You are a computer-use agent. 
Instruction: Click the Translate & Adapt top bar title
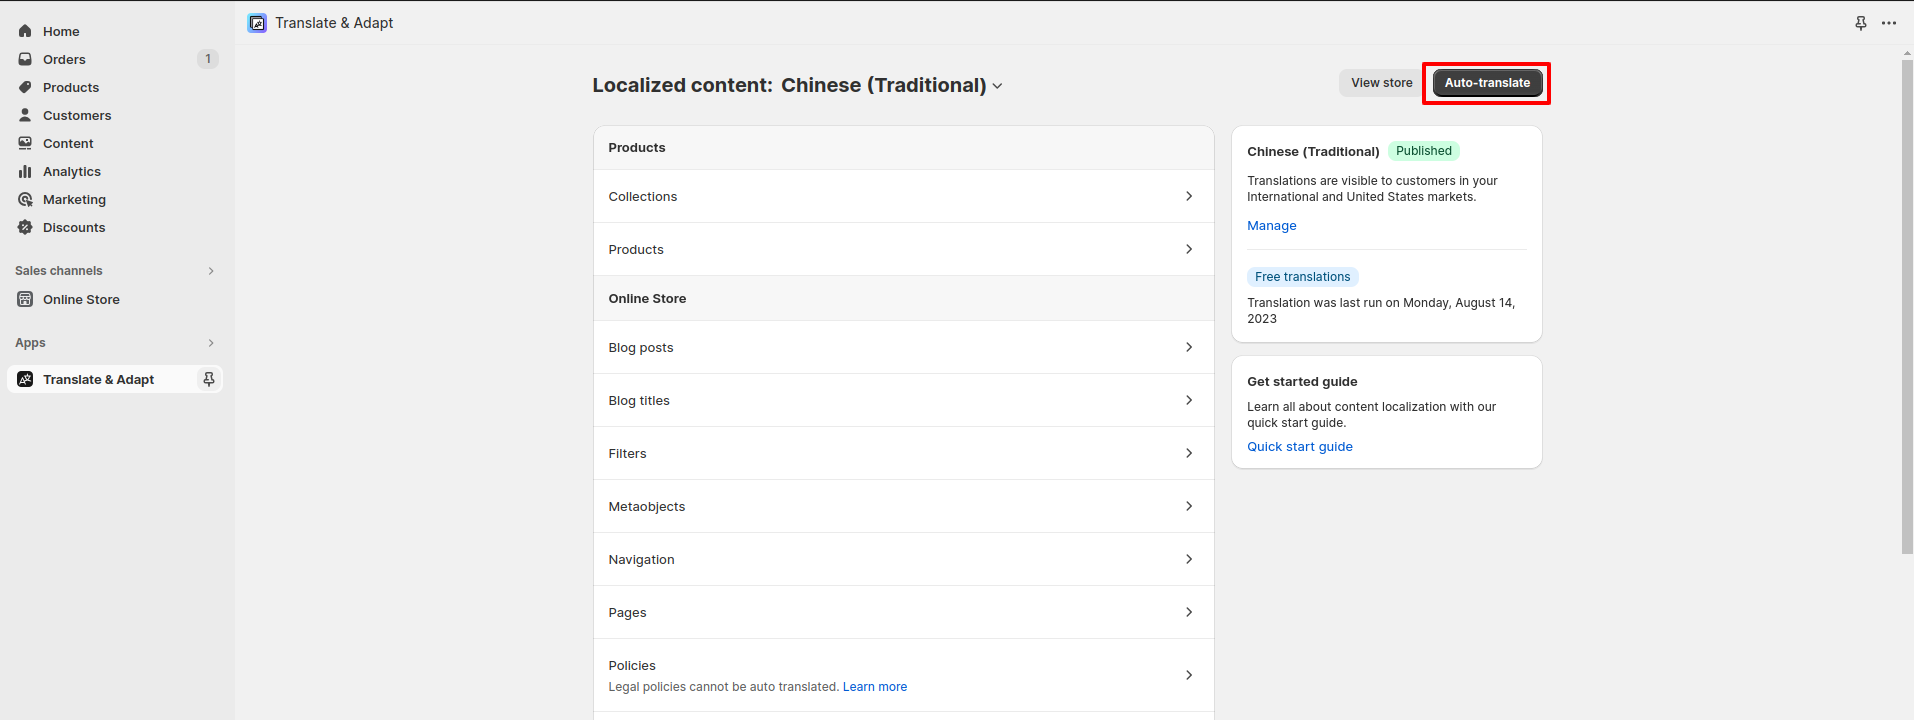coord(334,23)
